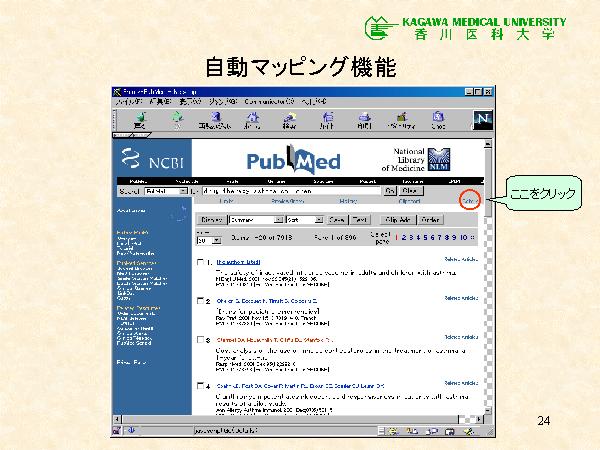Go to results page 2
Image resolution: width=600 pixels, height=450 pixels.
point(404,238)
